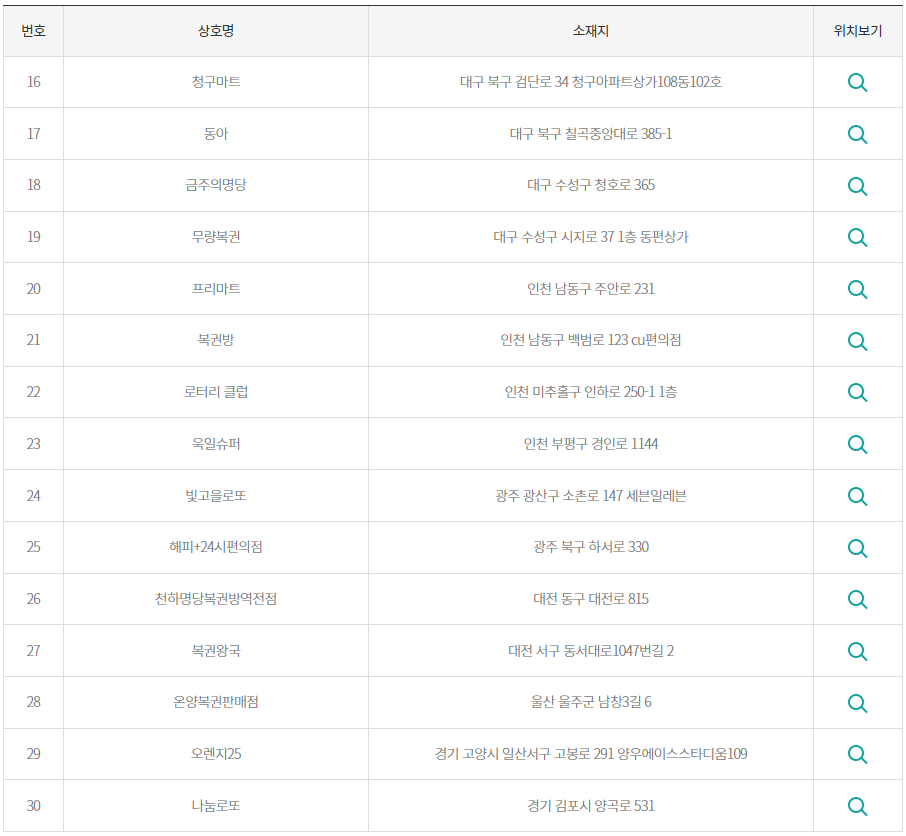
Task: Click row number 30
Action: pos(34,805)
